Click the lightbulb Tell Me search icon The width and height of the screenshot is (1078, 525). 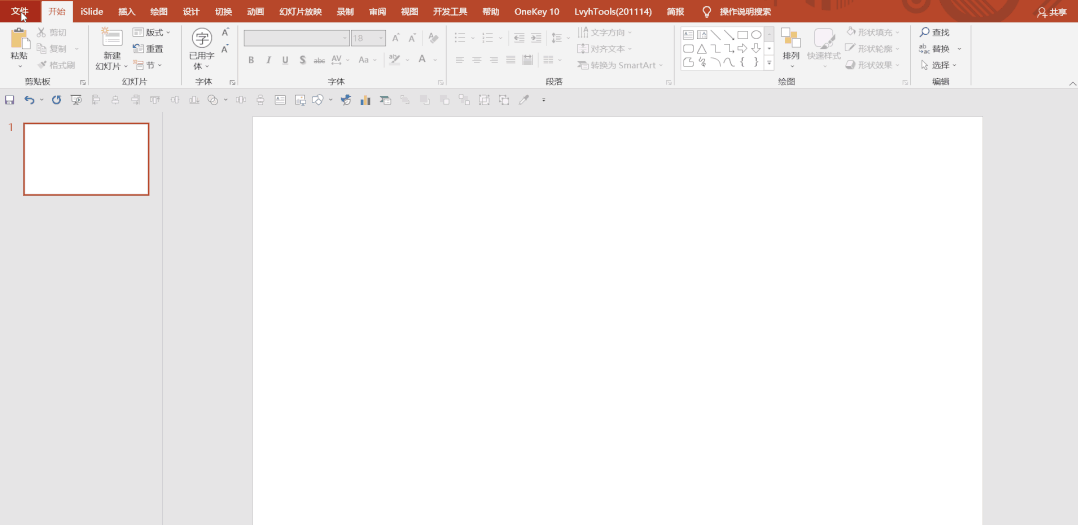[706, 12]
